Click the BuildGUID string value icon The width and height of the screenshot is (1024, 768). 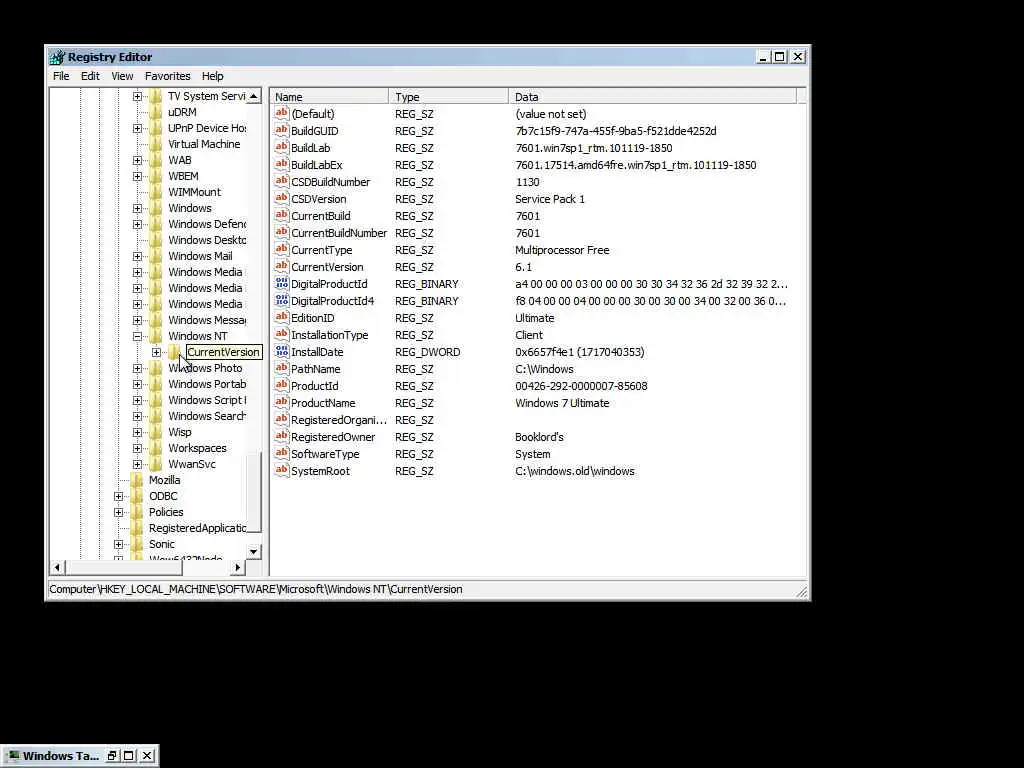coord(281,130)
